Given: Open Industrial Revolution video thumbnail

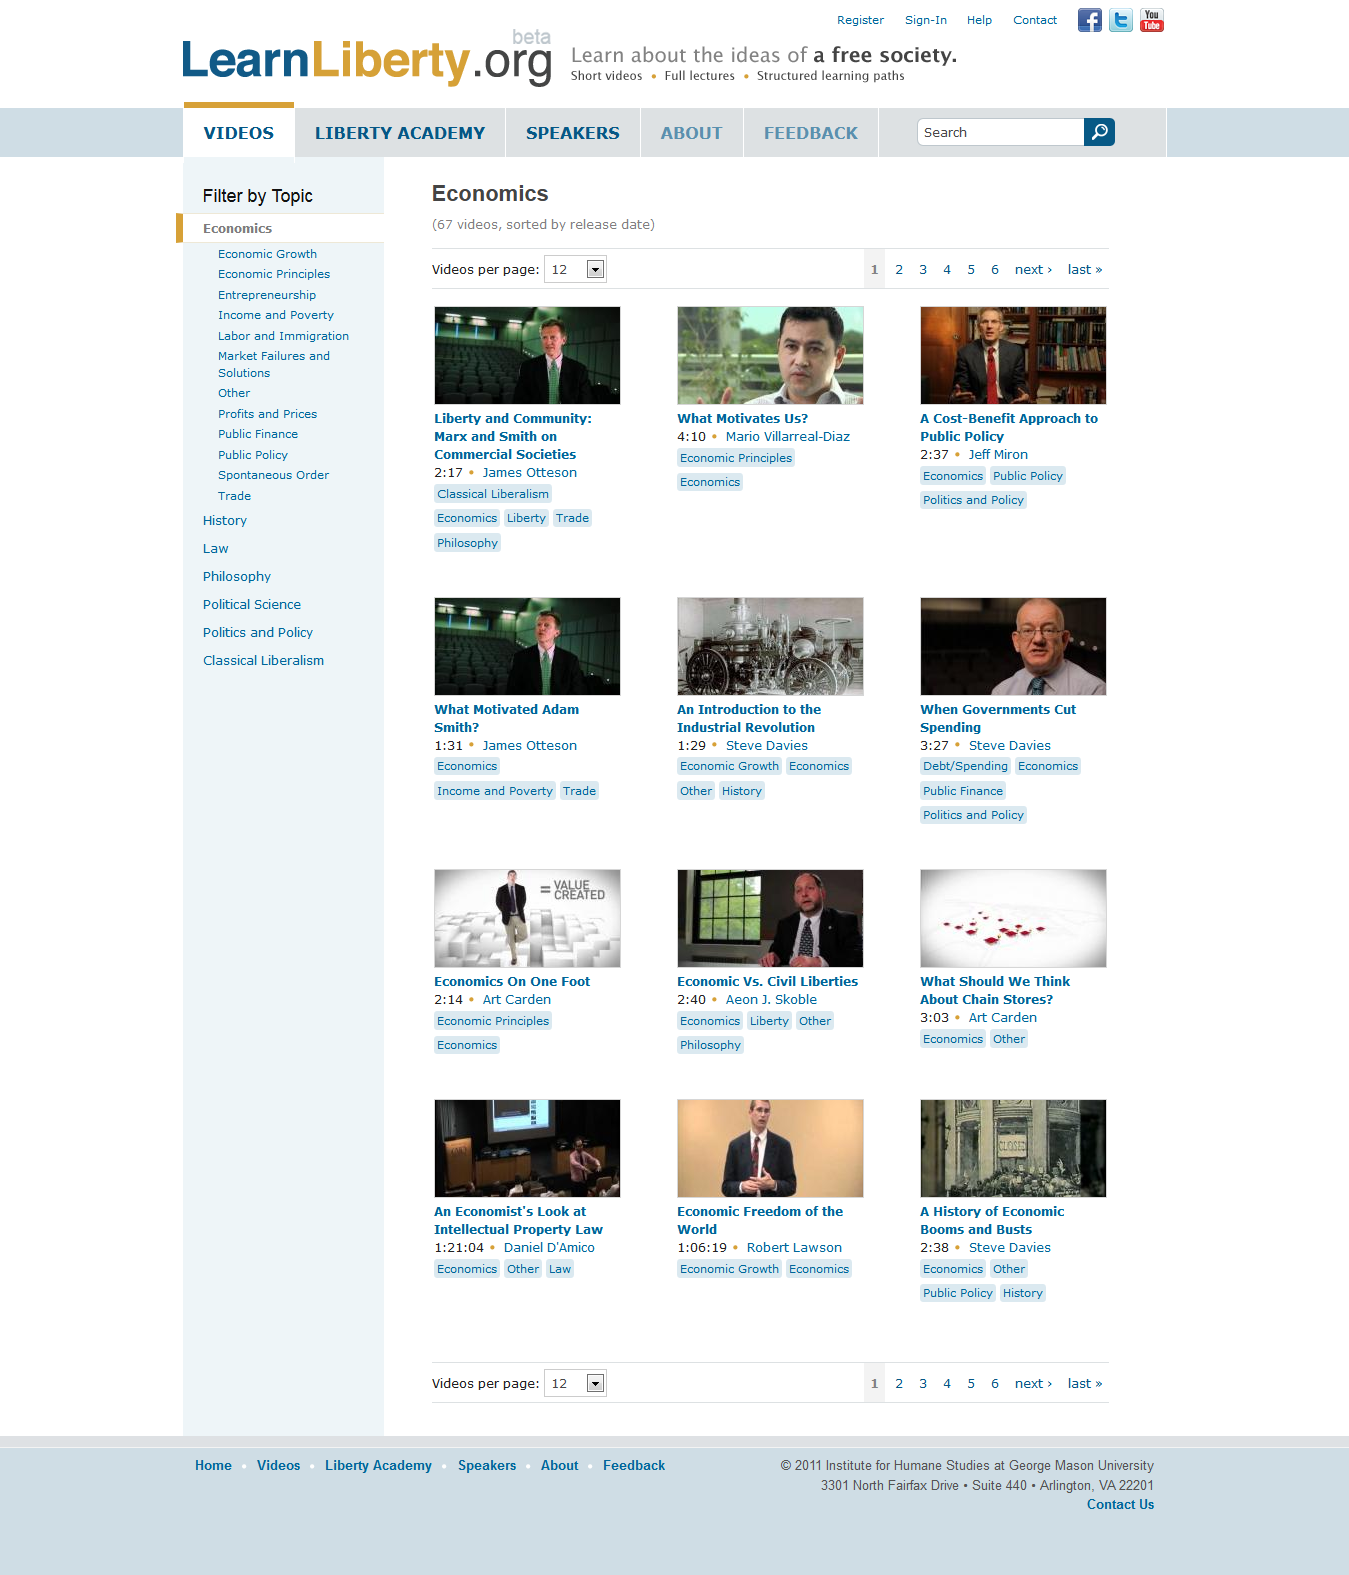Looking at the screenshot, I should (770, 646).
